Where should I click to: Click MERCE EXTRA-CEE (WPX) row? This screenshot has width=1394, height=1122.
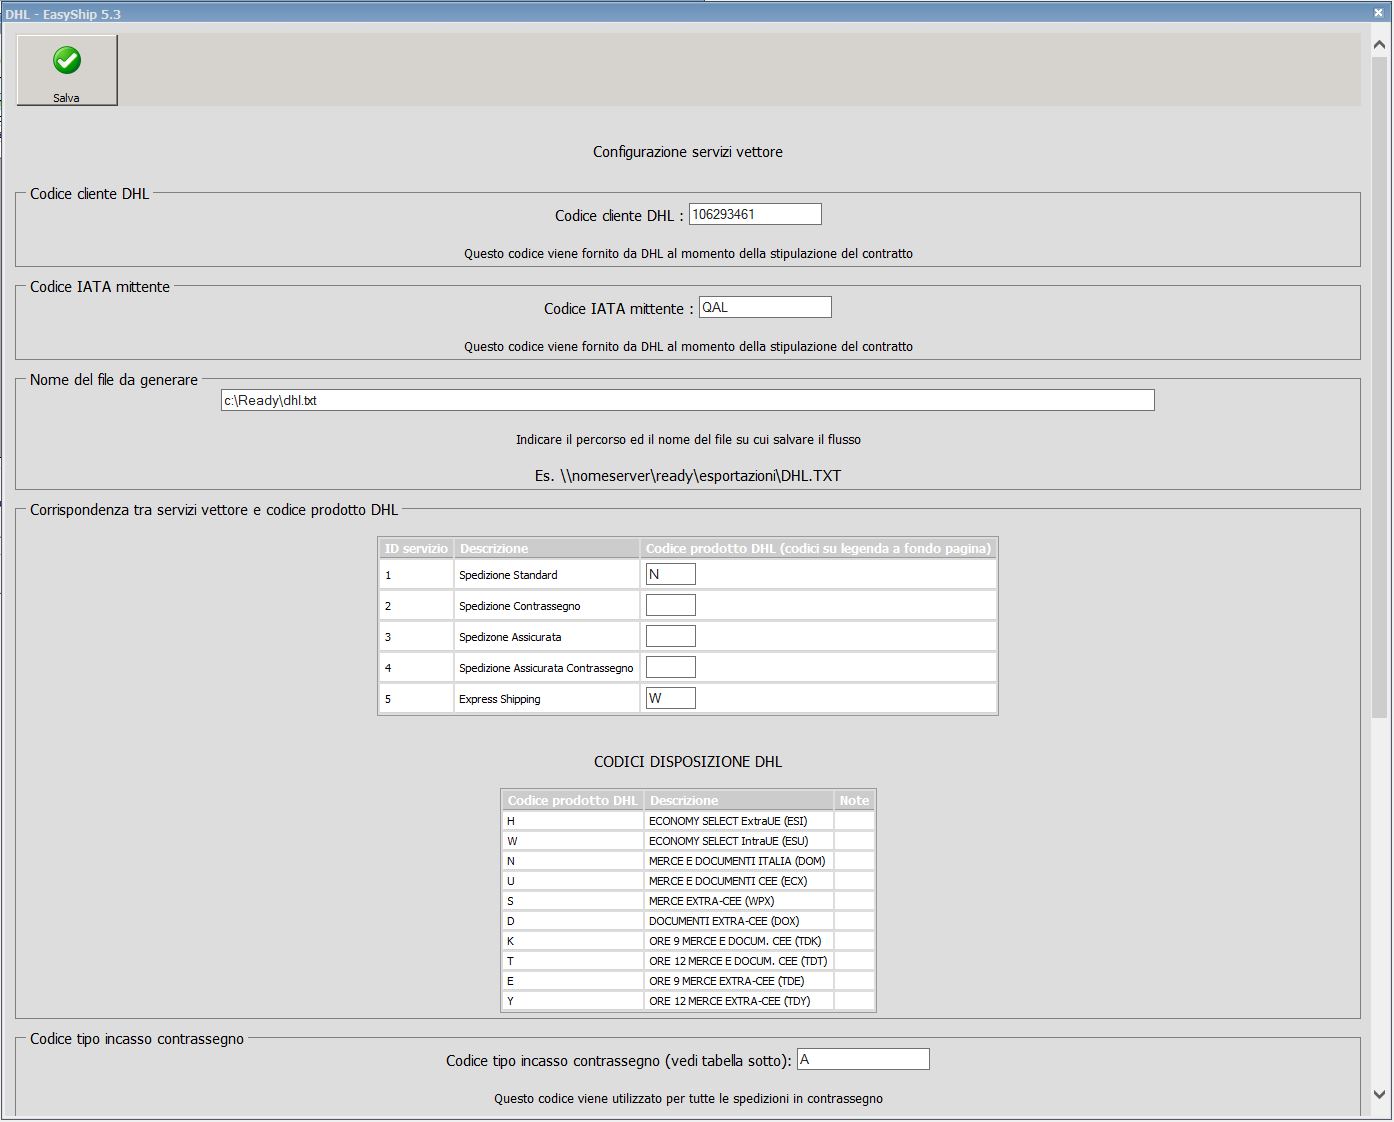[688, 901]
